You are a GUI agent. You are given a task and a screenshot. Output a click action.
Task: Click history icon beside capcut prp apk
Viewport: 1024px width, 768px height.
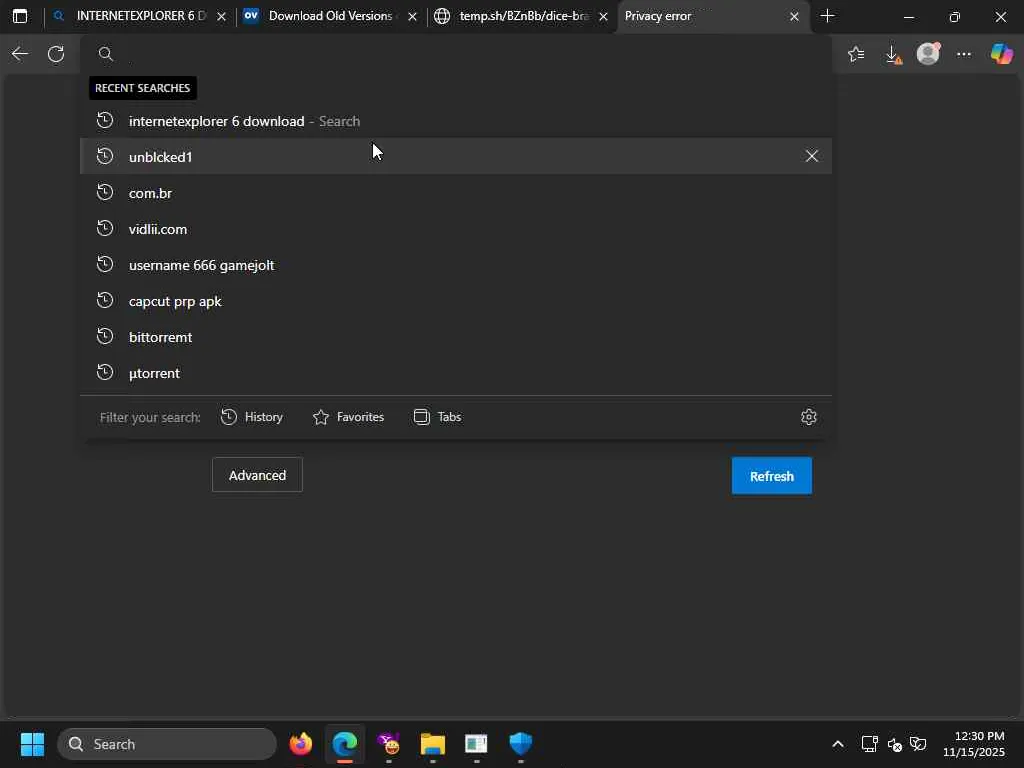point(105,300)
